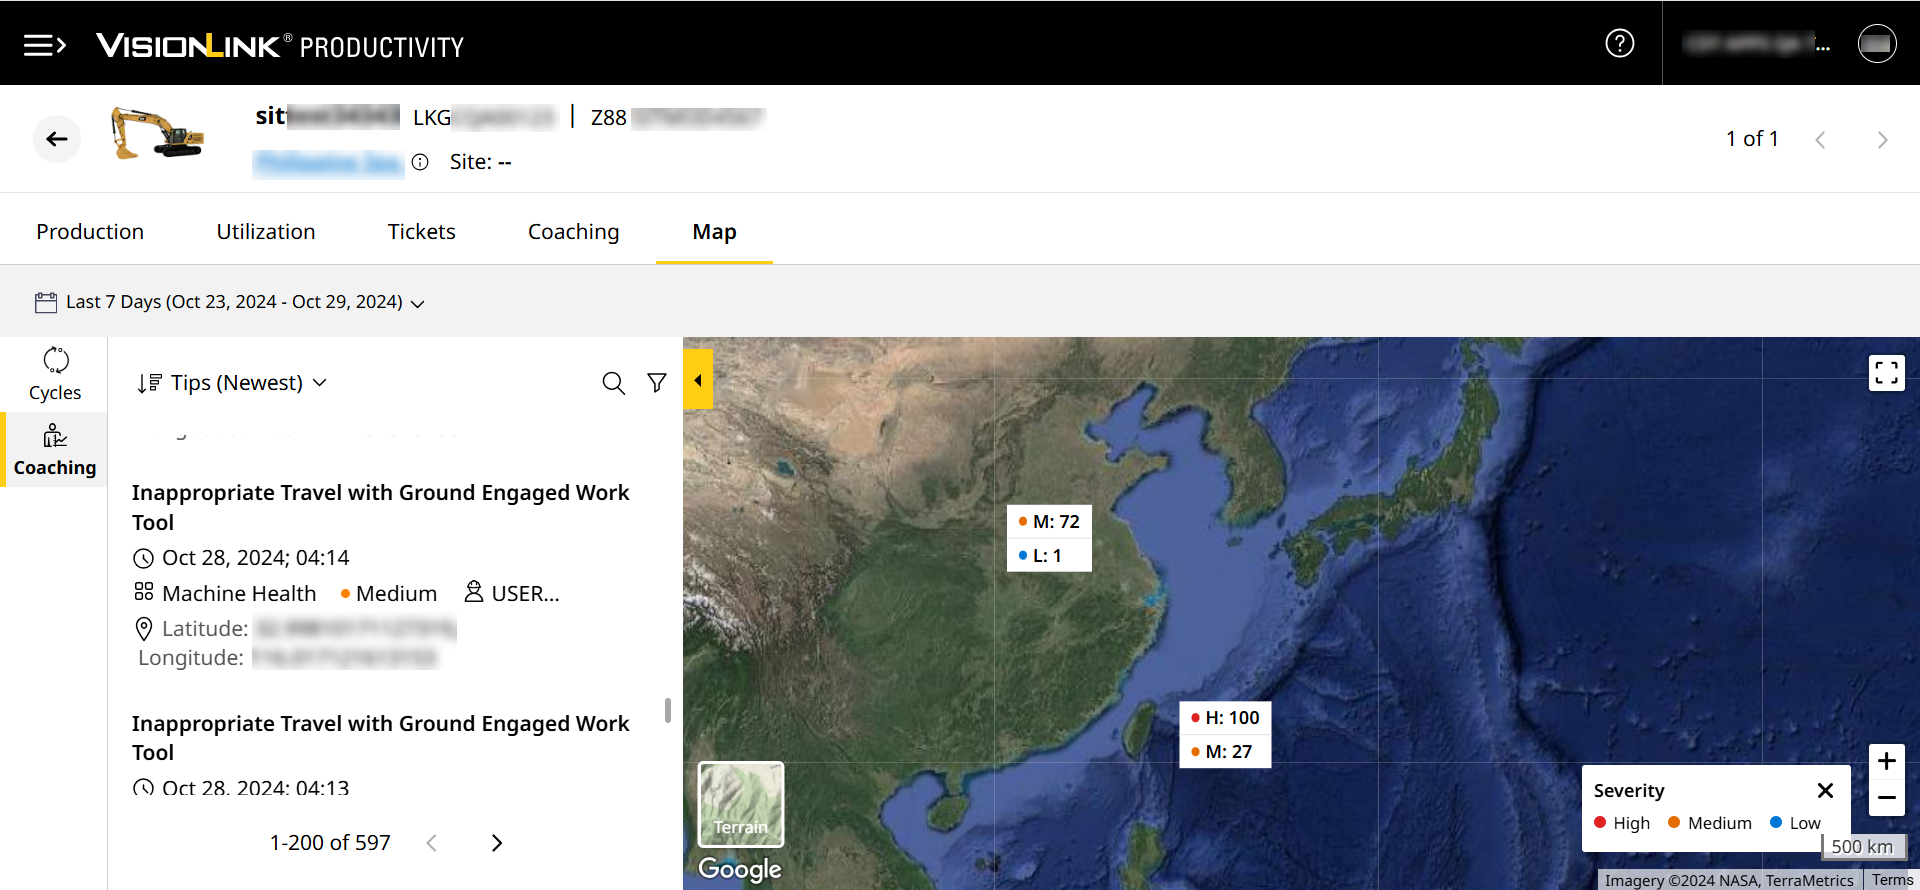Open the Tickets tab
This screenshot has width=1920, height=890.
point(421,232)
